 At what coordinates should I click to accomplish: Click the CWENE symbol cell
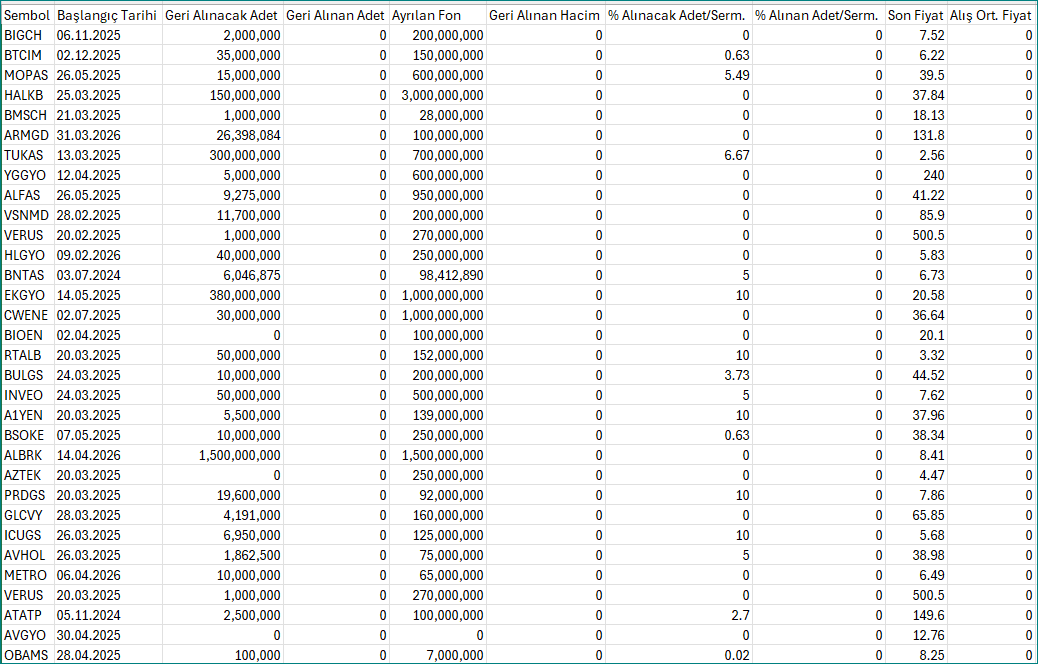pyautogui.click(x=27, y=315)
